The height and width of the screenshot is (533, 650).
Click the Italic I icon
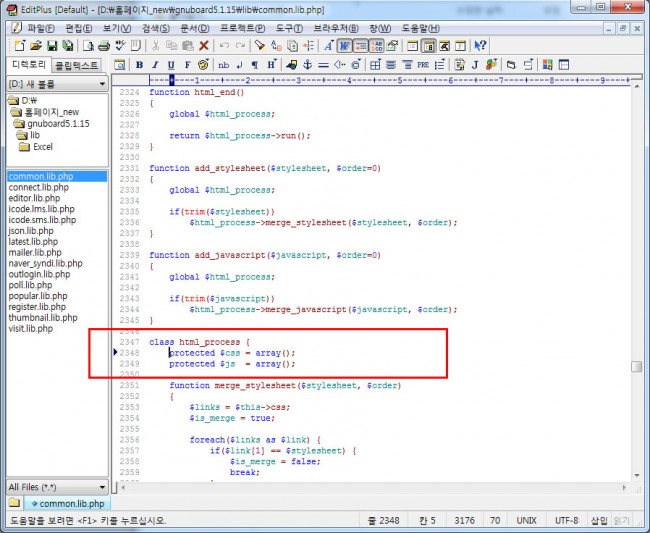pyautogui.click(x=155, y=65)
